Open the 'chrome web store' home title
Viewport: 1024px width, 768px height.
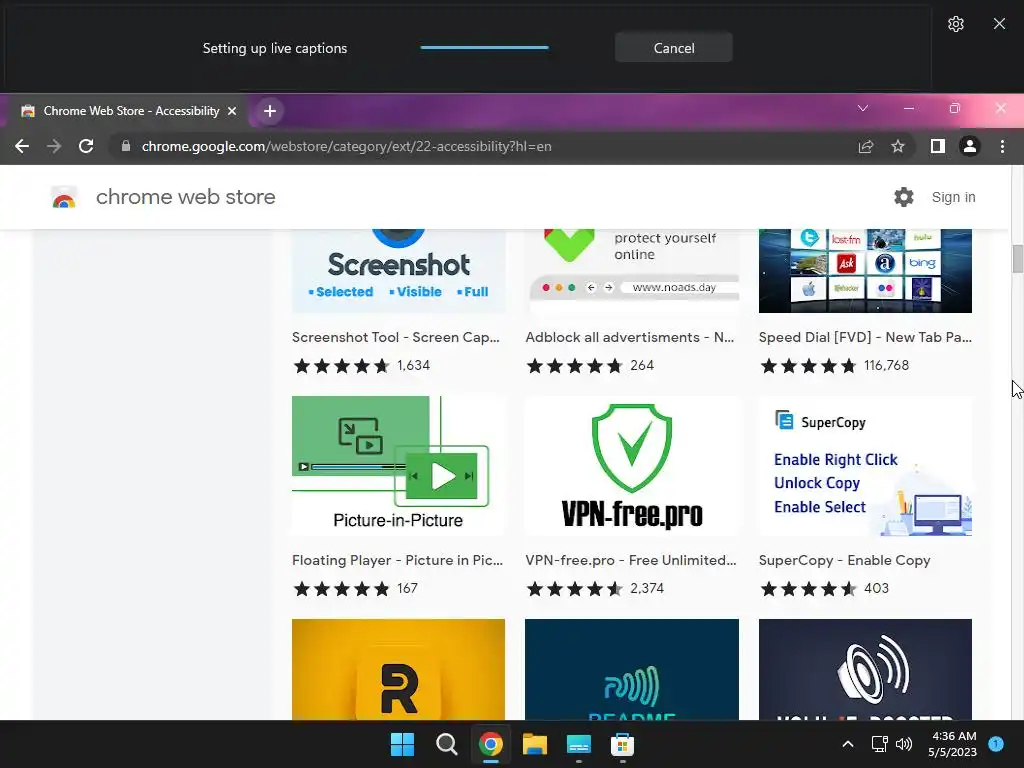click(185, 197)
